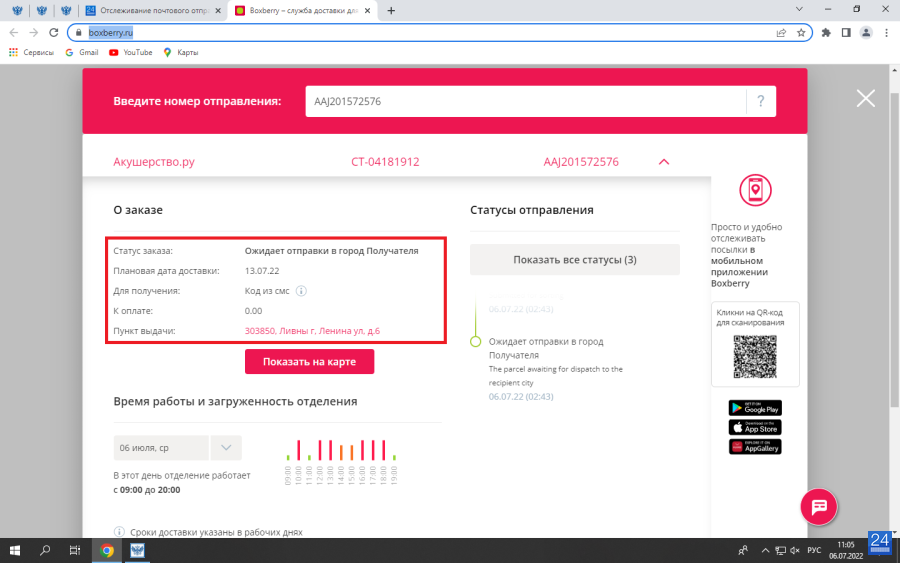The image size is (900, 563).
Task: Collapse the order details with the pink chevron
Action: coord(664,162)
